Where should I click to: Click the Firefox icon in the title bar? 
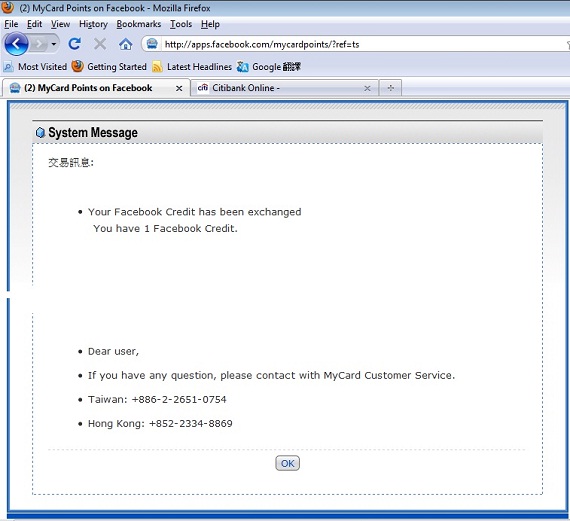(x=7, y=7)
